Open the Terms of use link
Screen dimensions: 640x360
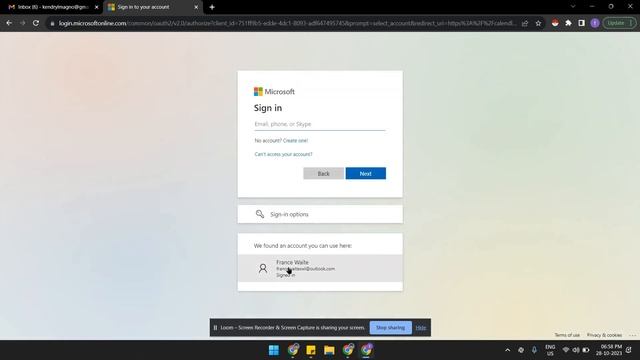point(567,335)
